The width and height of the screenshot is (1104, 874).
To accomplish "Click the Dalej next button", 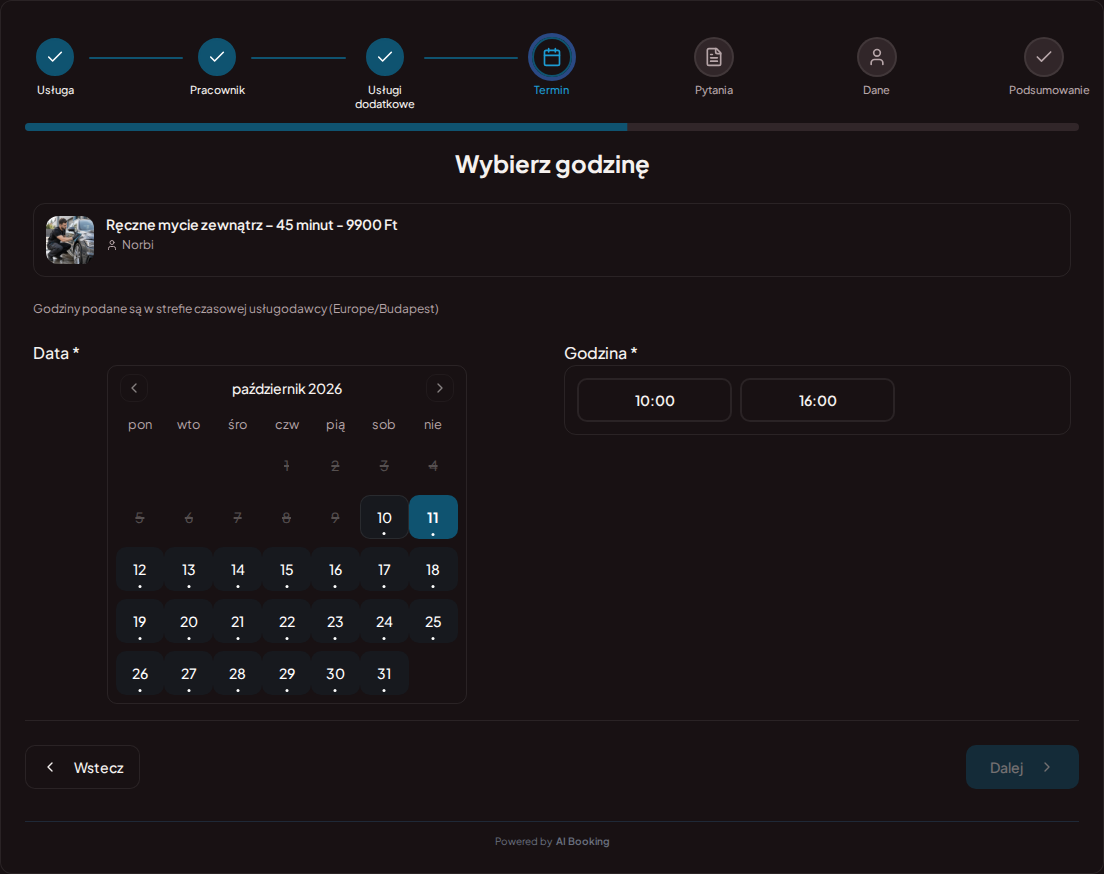I will [x=1022, y=767].
